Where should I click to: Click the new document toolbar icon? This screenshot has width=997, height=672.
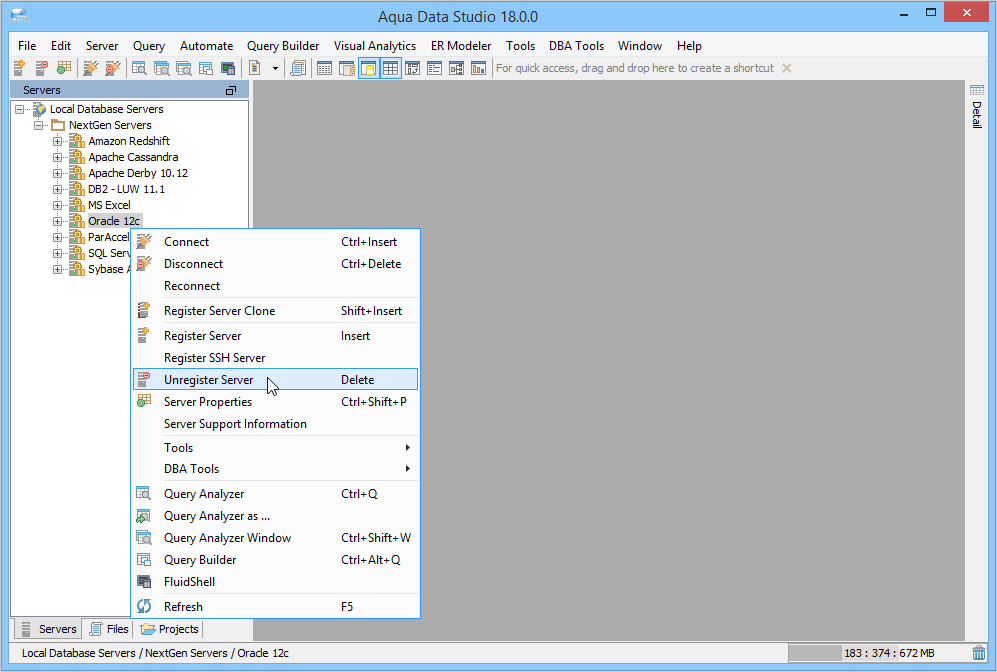[255, 68]
